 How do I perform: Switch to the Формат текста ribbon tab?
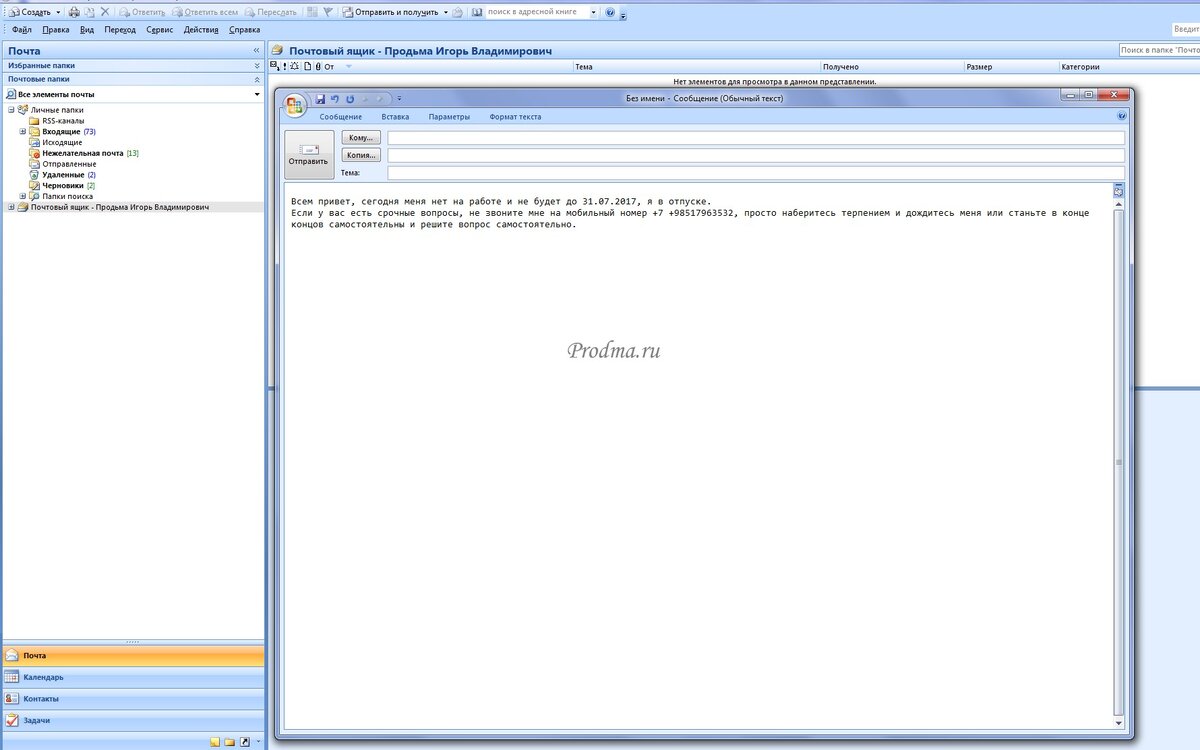[x=515, y=117]
